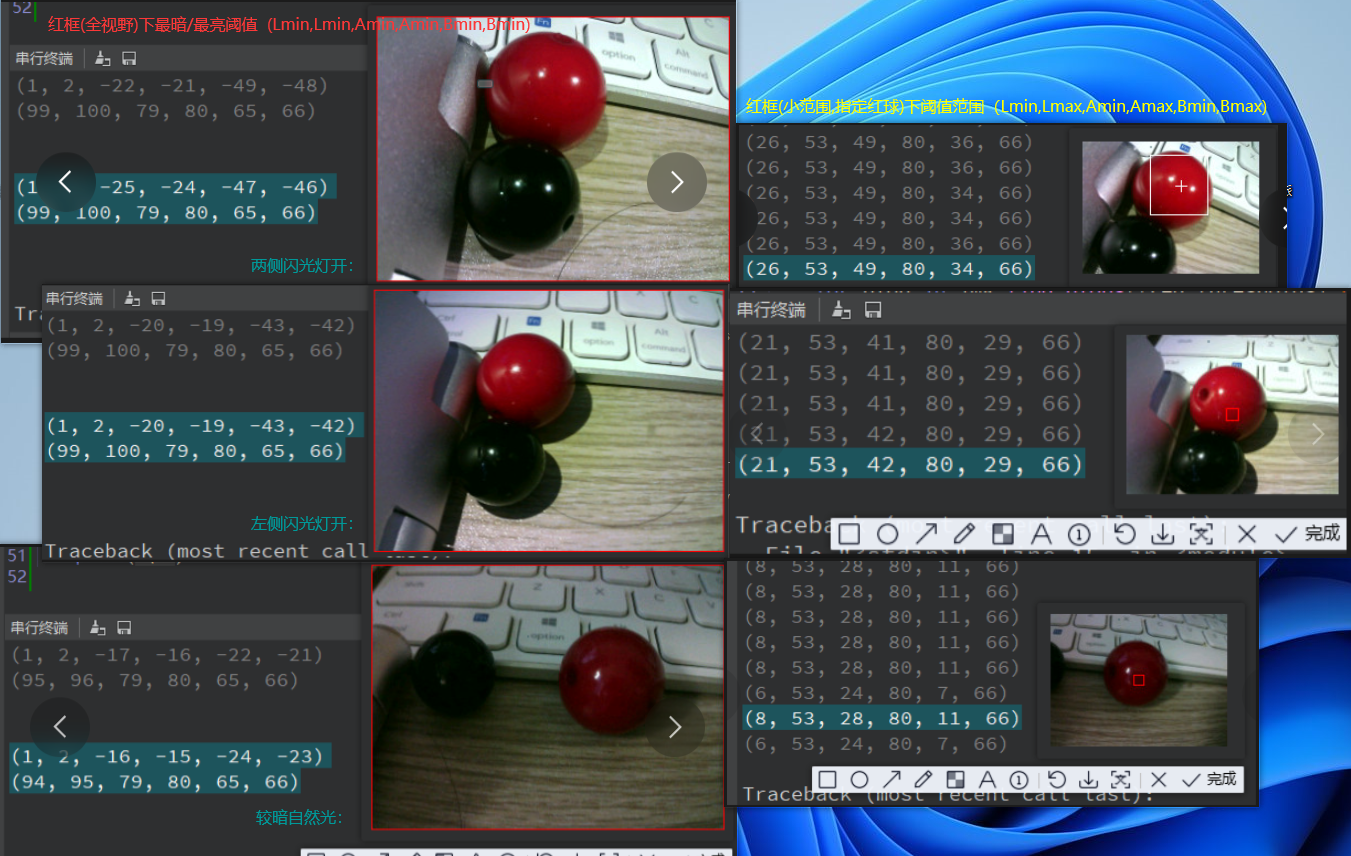
Task: Go to previous image in 两侧闪光灯开 panel
Action: 66,182
